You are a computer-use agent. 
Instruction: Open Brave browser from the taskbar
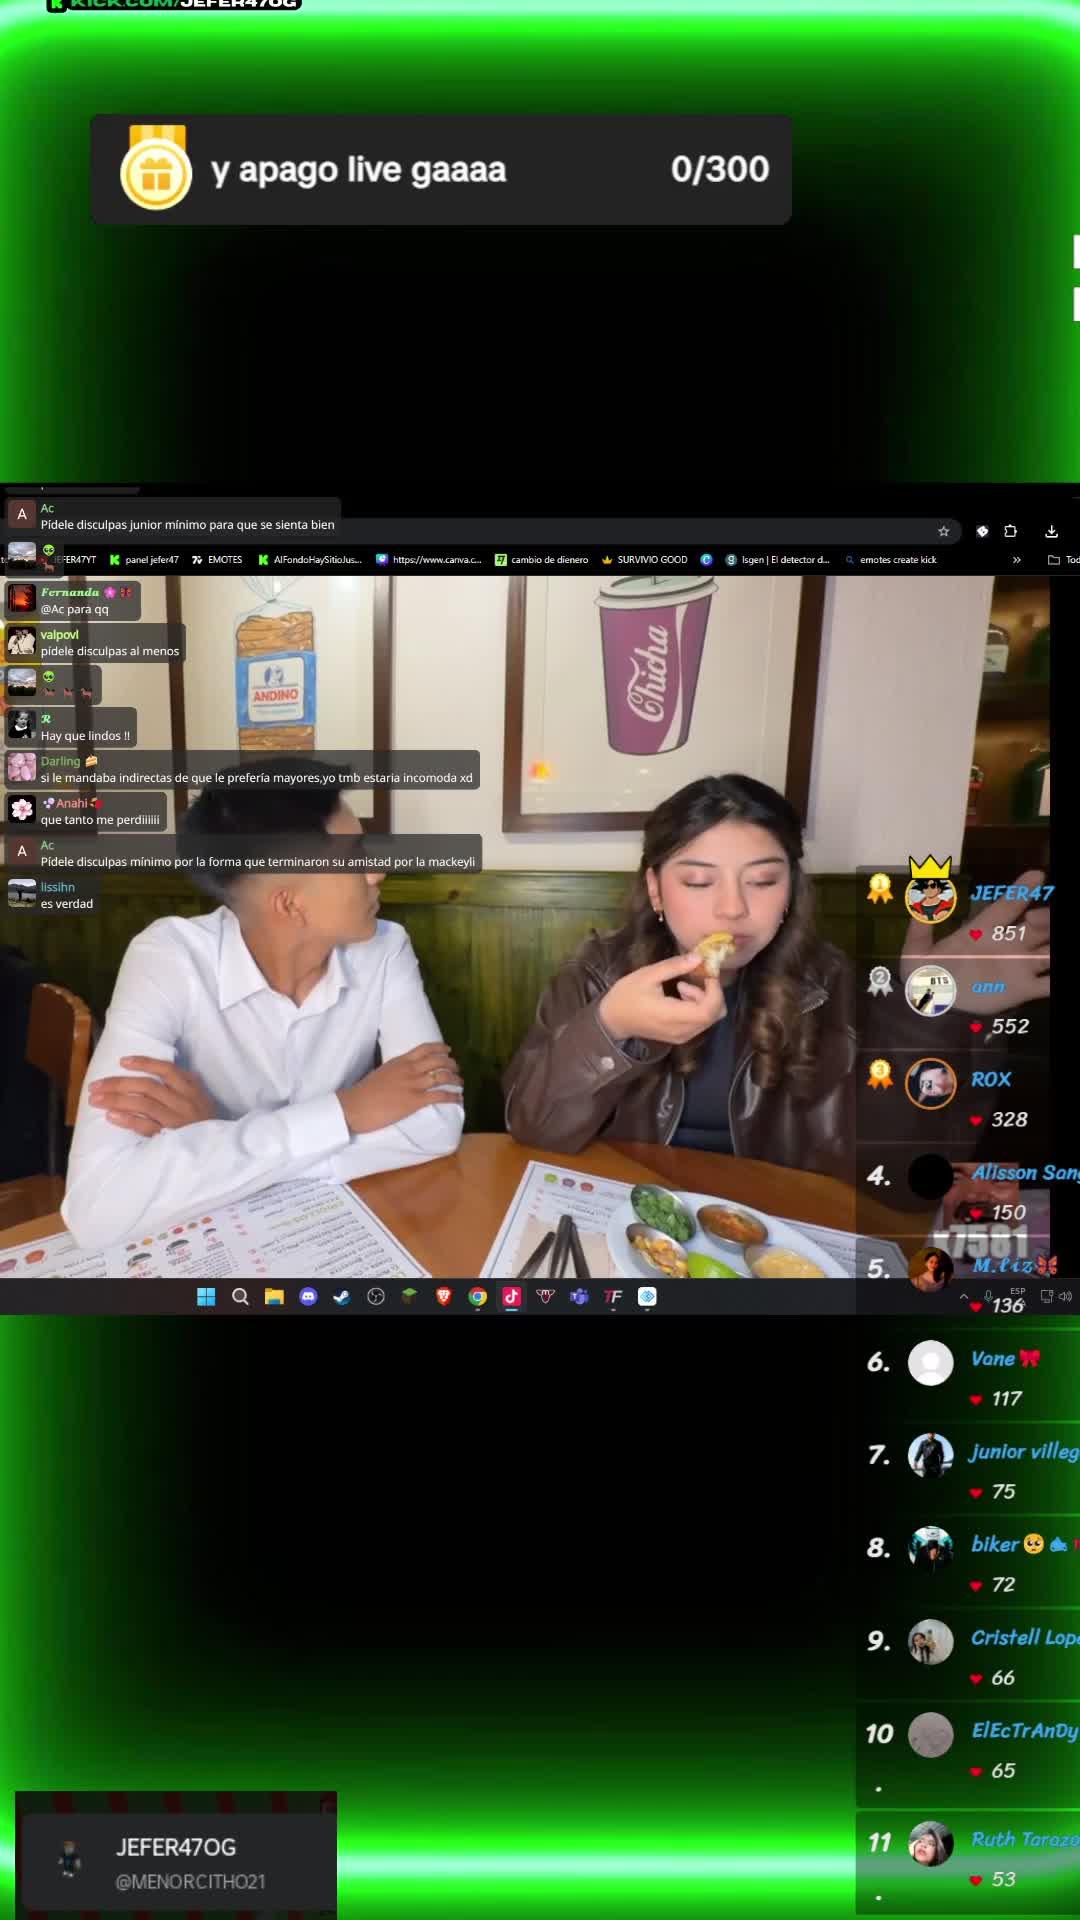coord(444,1296)
